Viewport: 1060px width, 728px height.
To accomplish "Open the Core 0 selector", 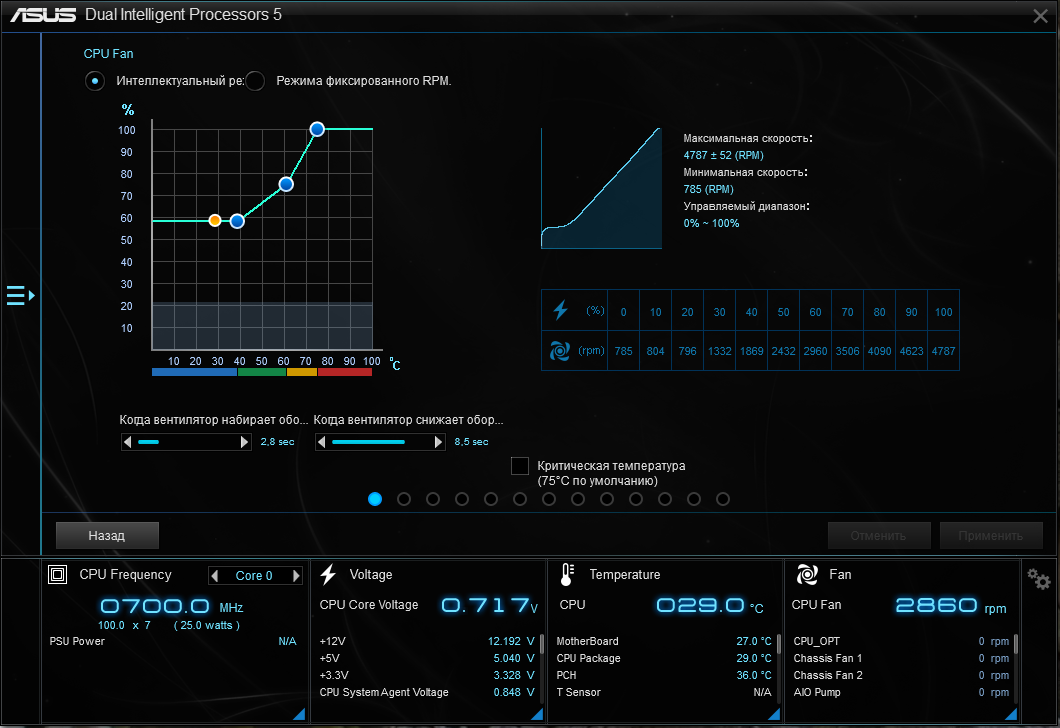I will tap(254, 575).
